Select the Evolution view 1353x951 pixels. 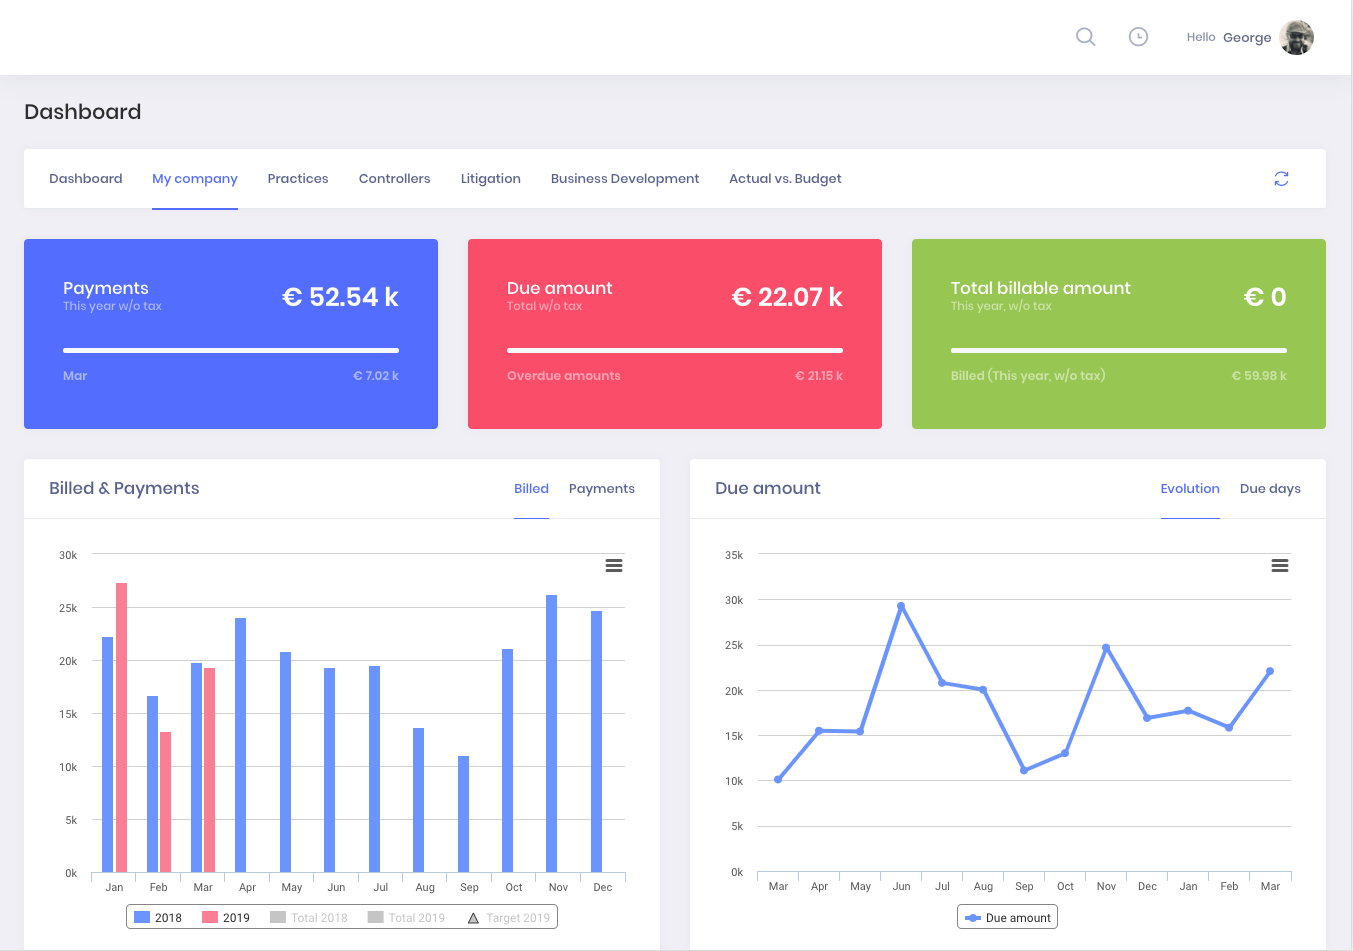(1190, 489)
